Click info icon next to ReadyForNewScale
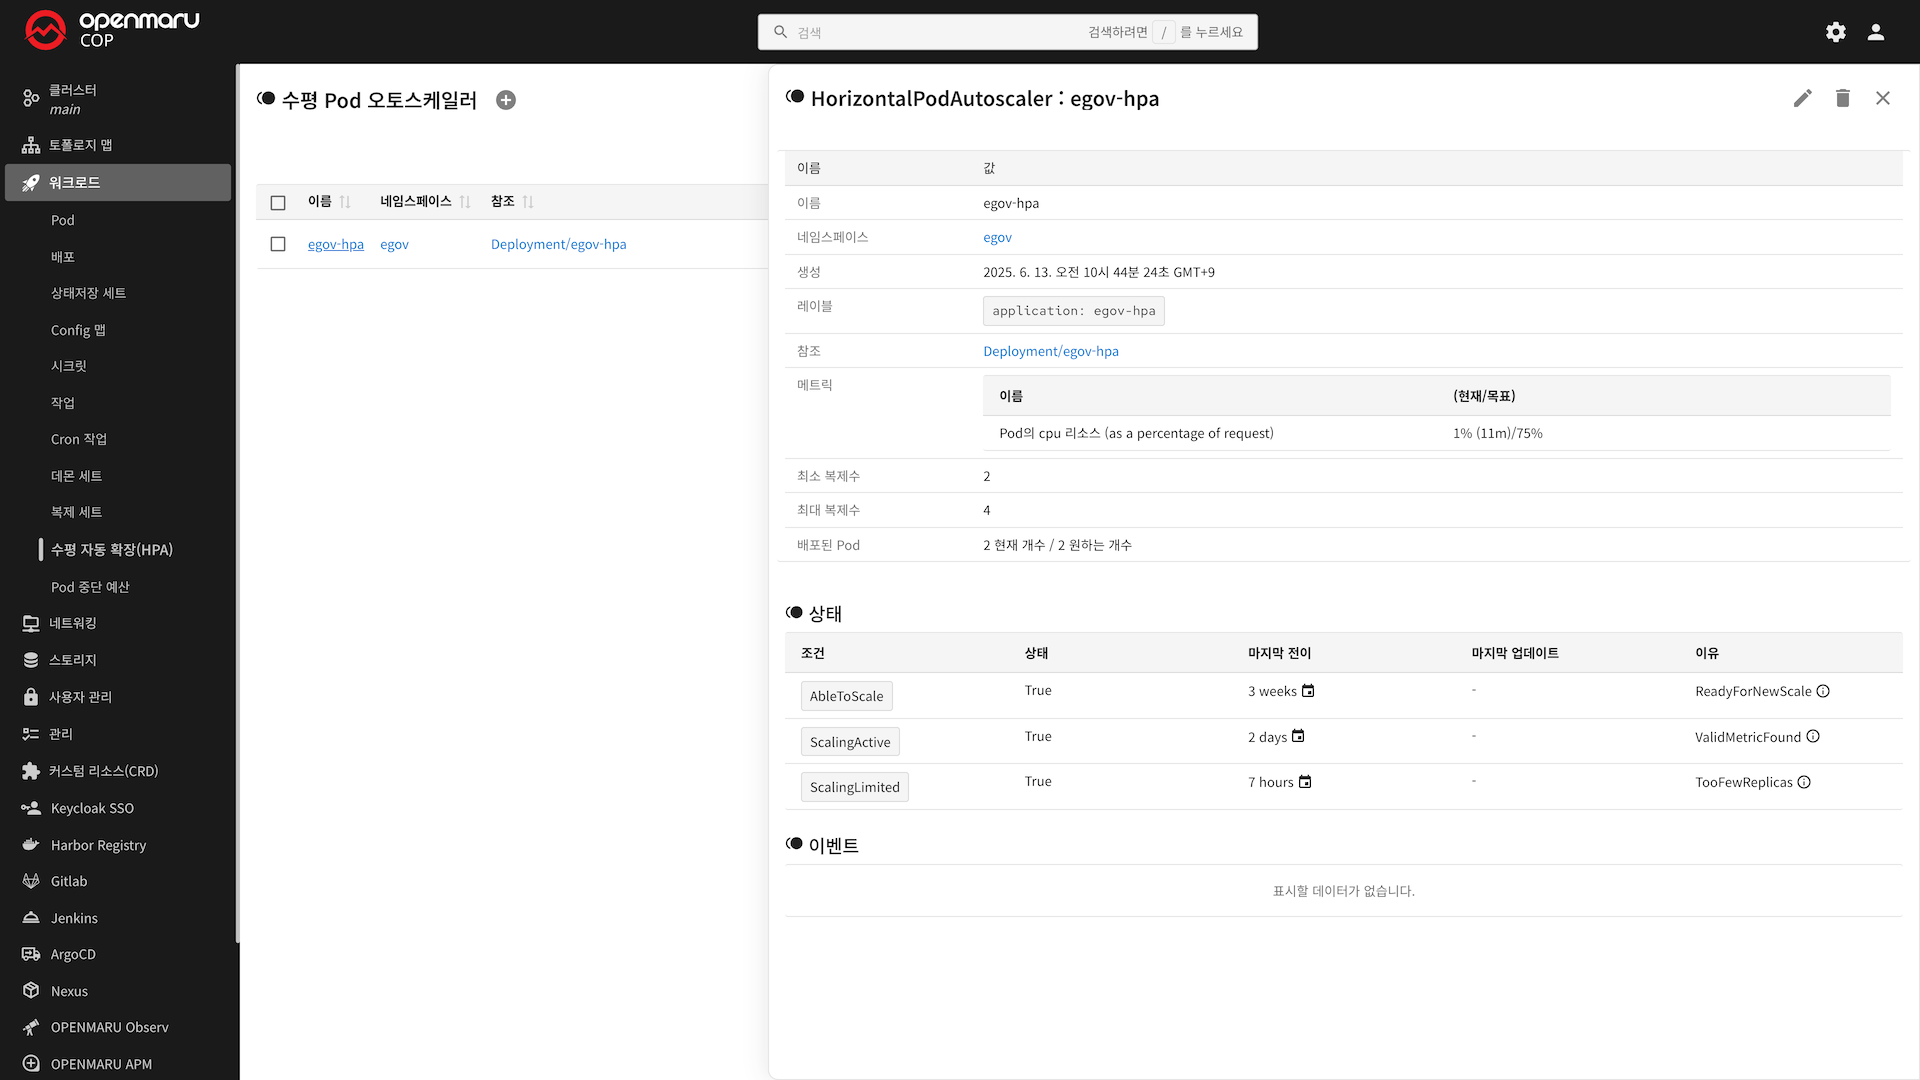 (x=1823, y=691)
